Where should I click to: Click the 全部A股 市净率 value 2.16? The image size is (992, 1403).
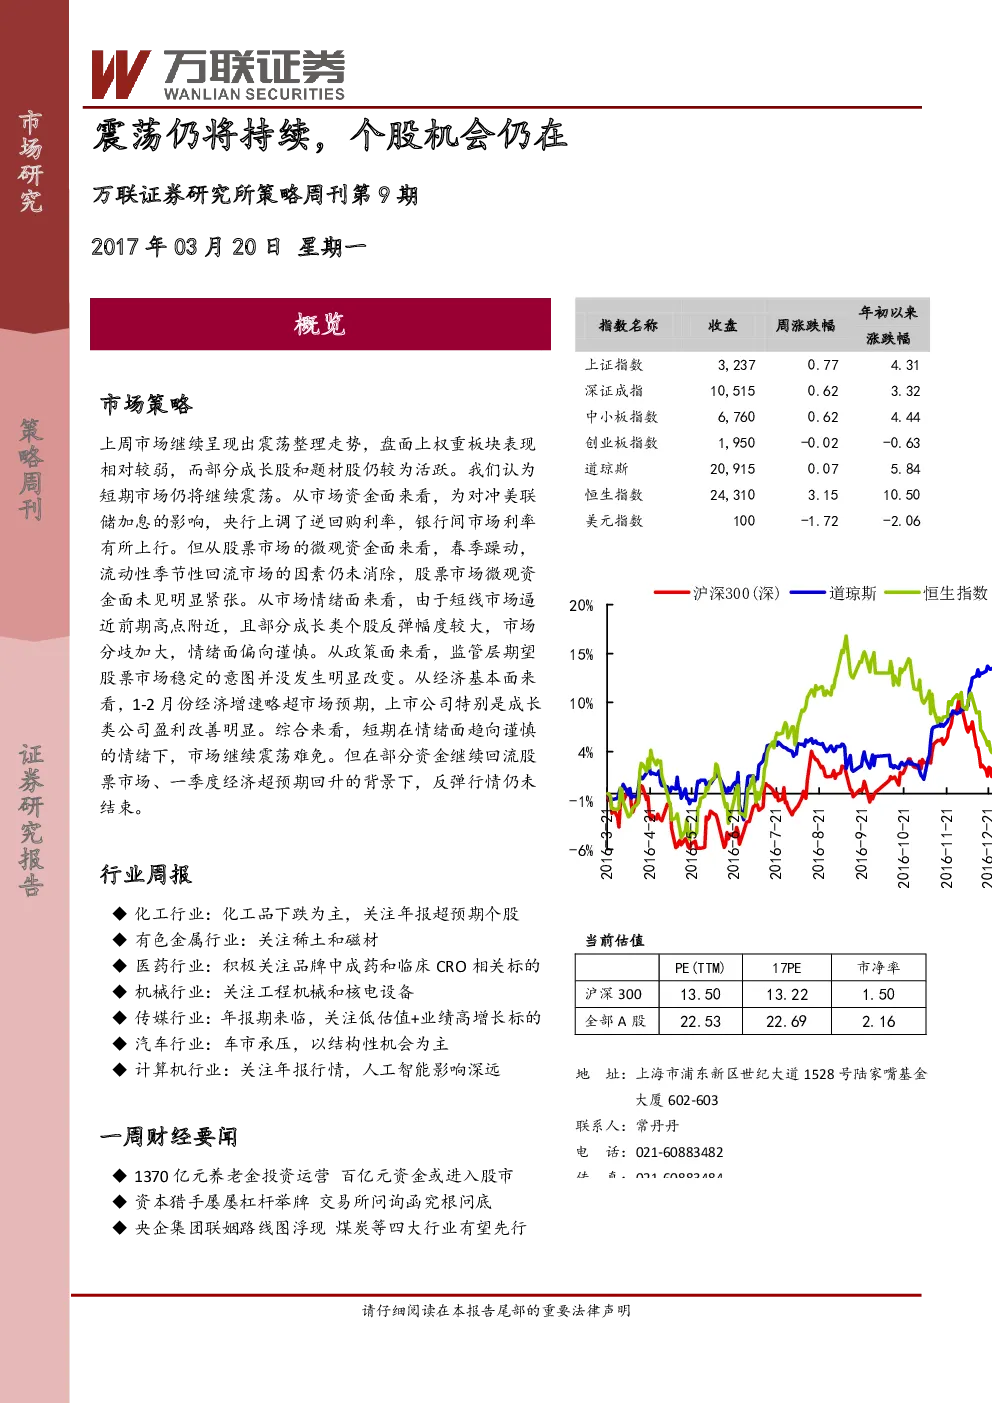point(878,1022)
